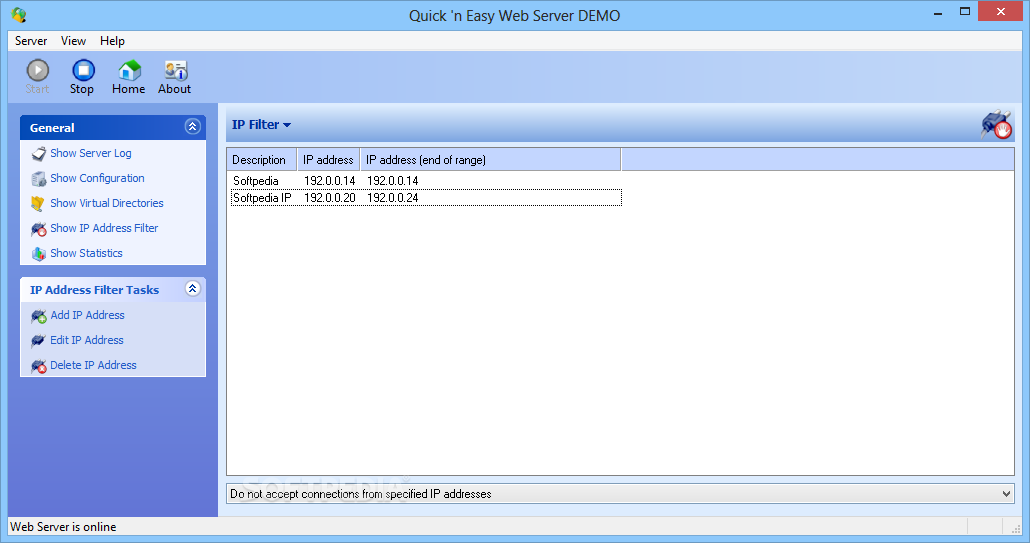Screen dimensions: 1030x543
Task: Select the Softpedia IP row description
Action: point(262,198)
